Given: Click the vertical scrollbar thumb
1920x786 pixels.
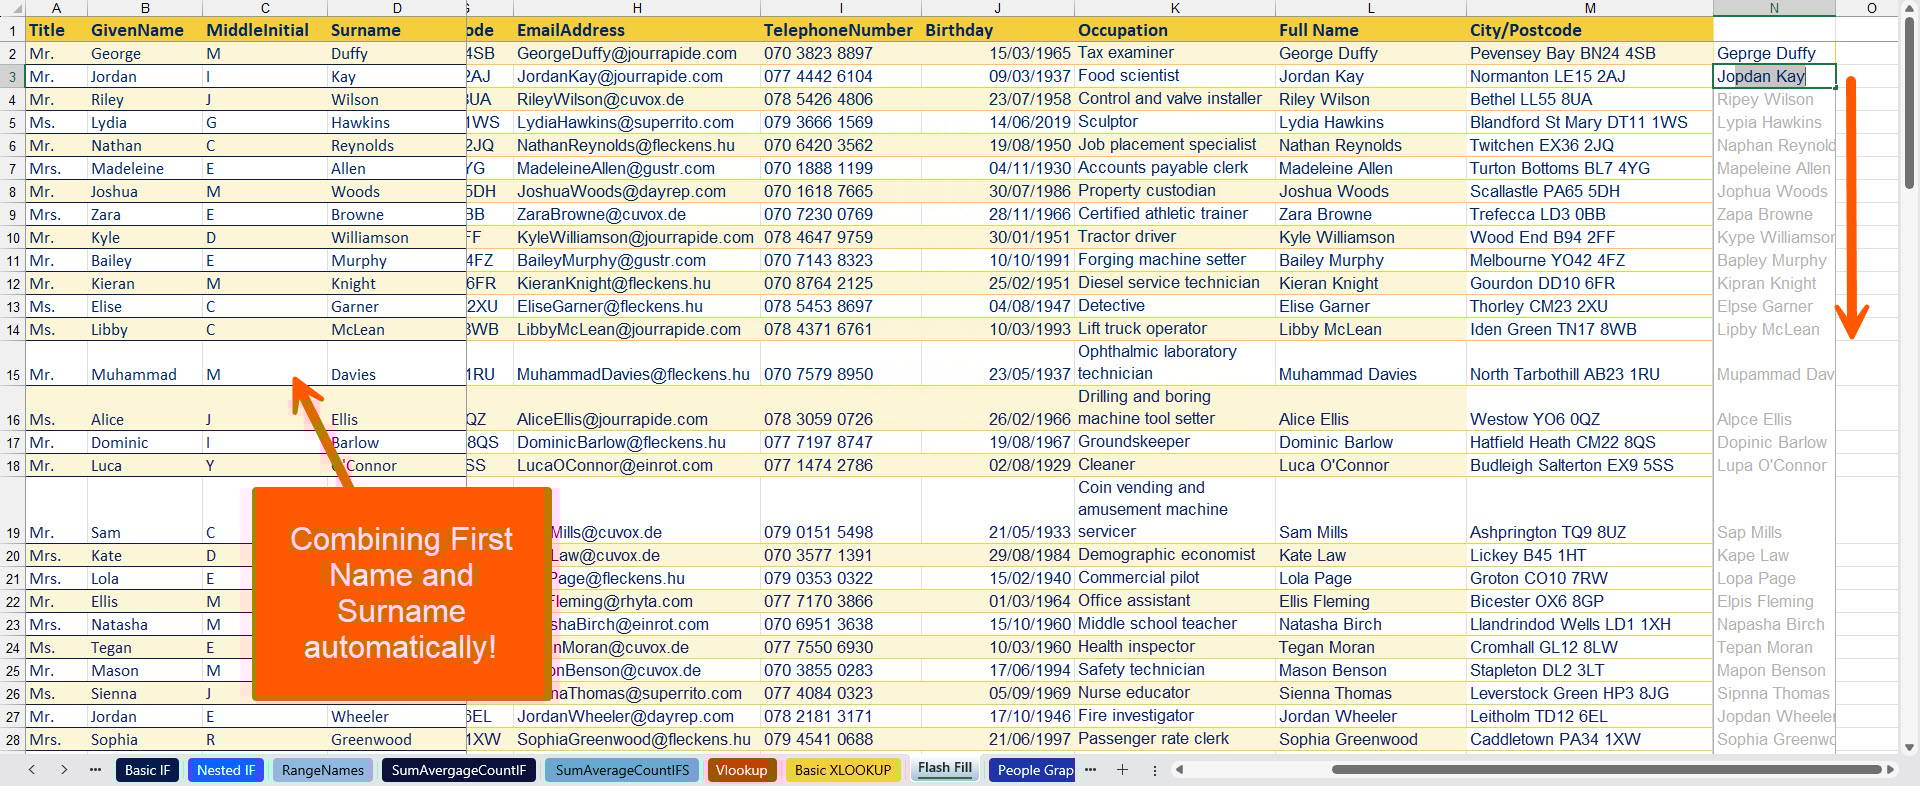Looking at the screenshot, I should [1909, 104].
